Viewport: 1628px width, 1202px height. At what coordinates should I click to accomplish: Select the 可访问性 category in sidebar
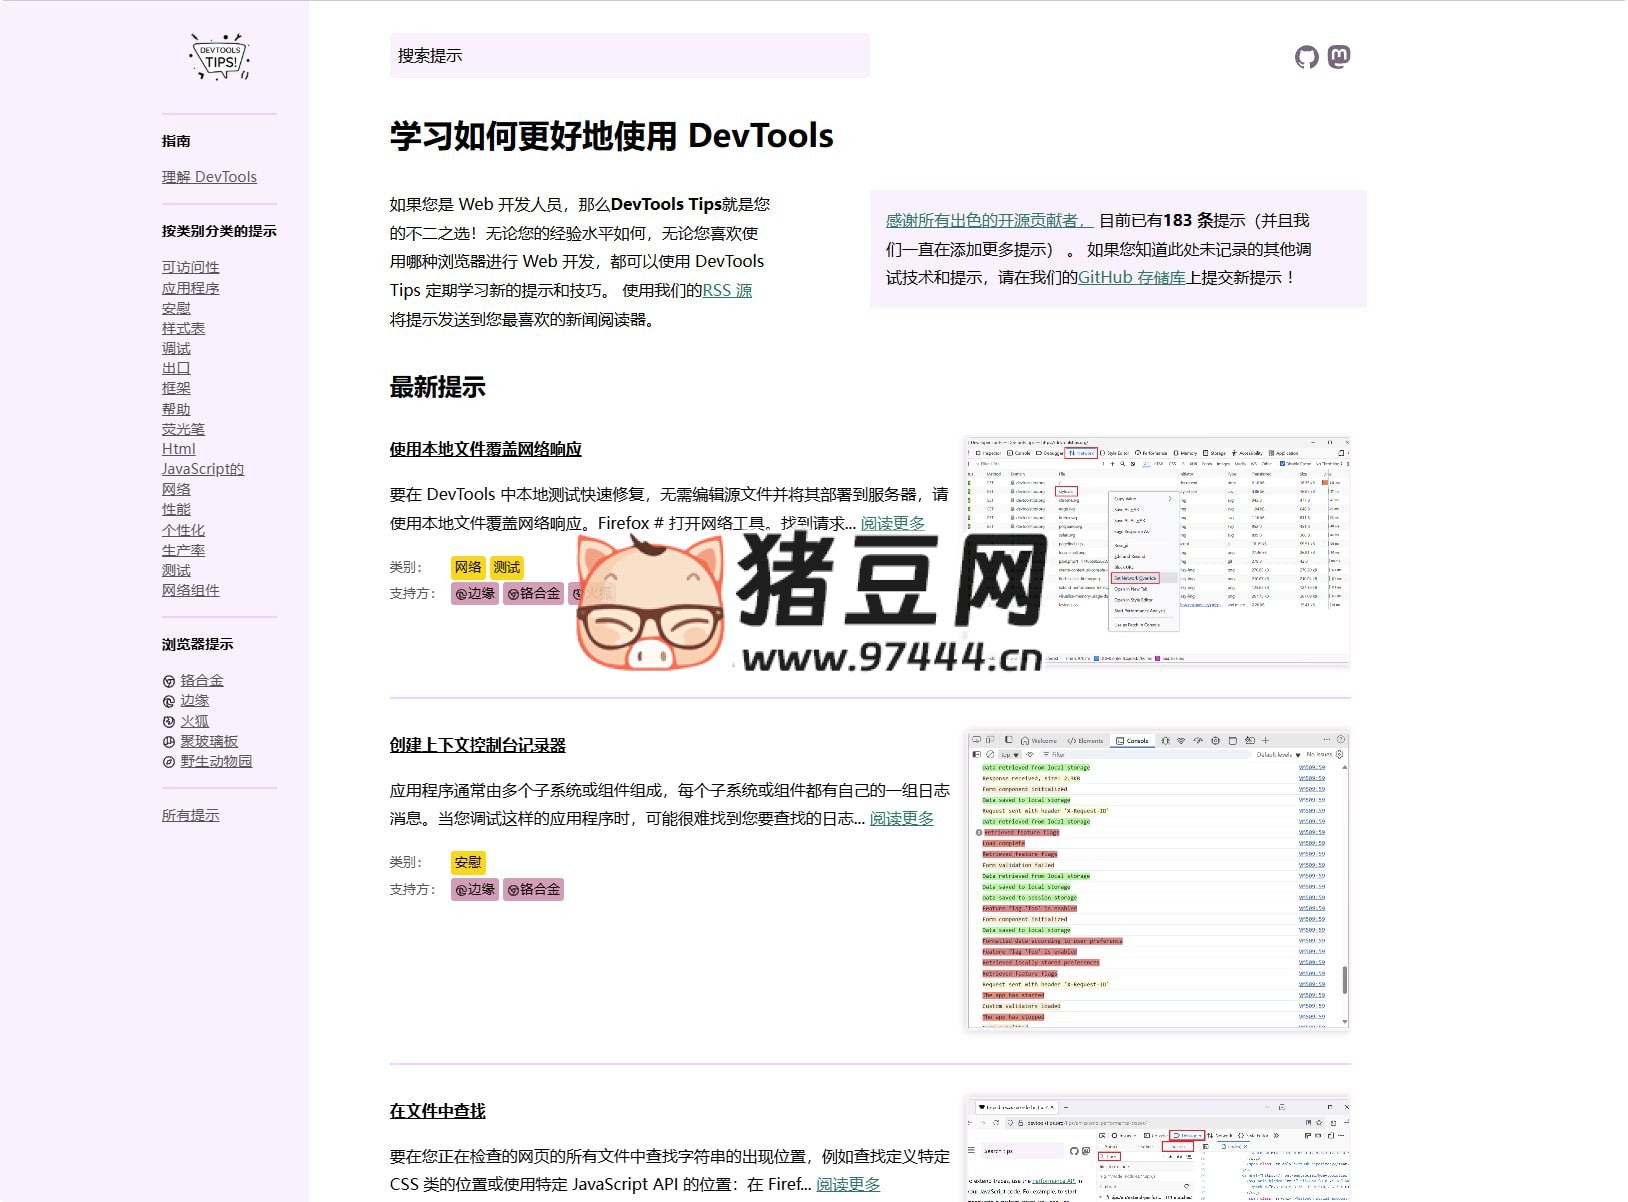[x=190, y=267]
